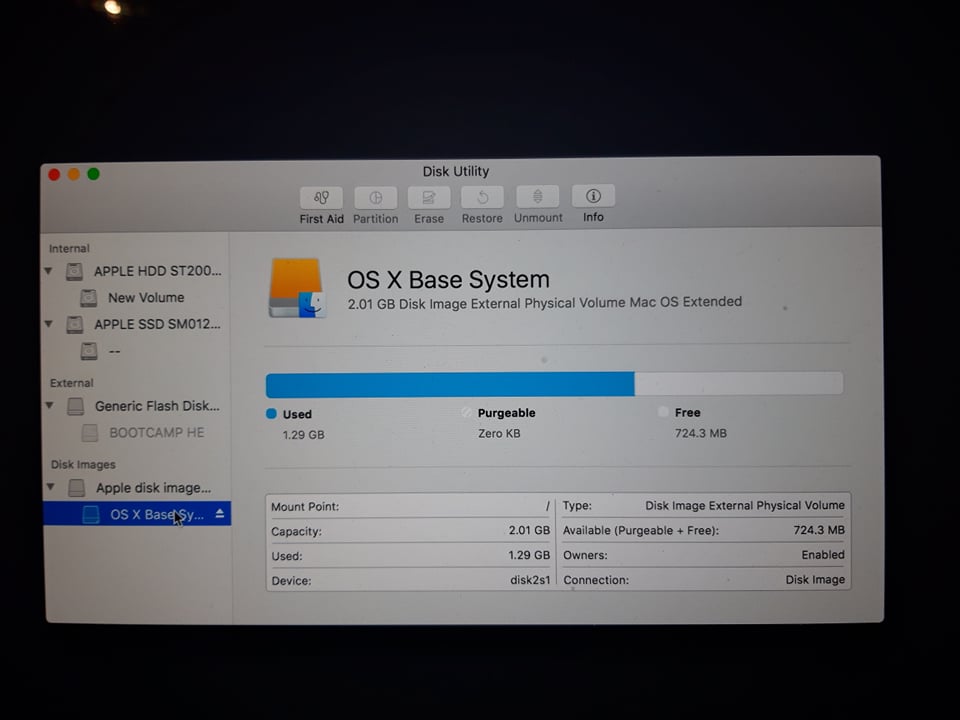Click the OS X Base System sidebar volume icon

pos(91,515)
